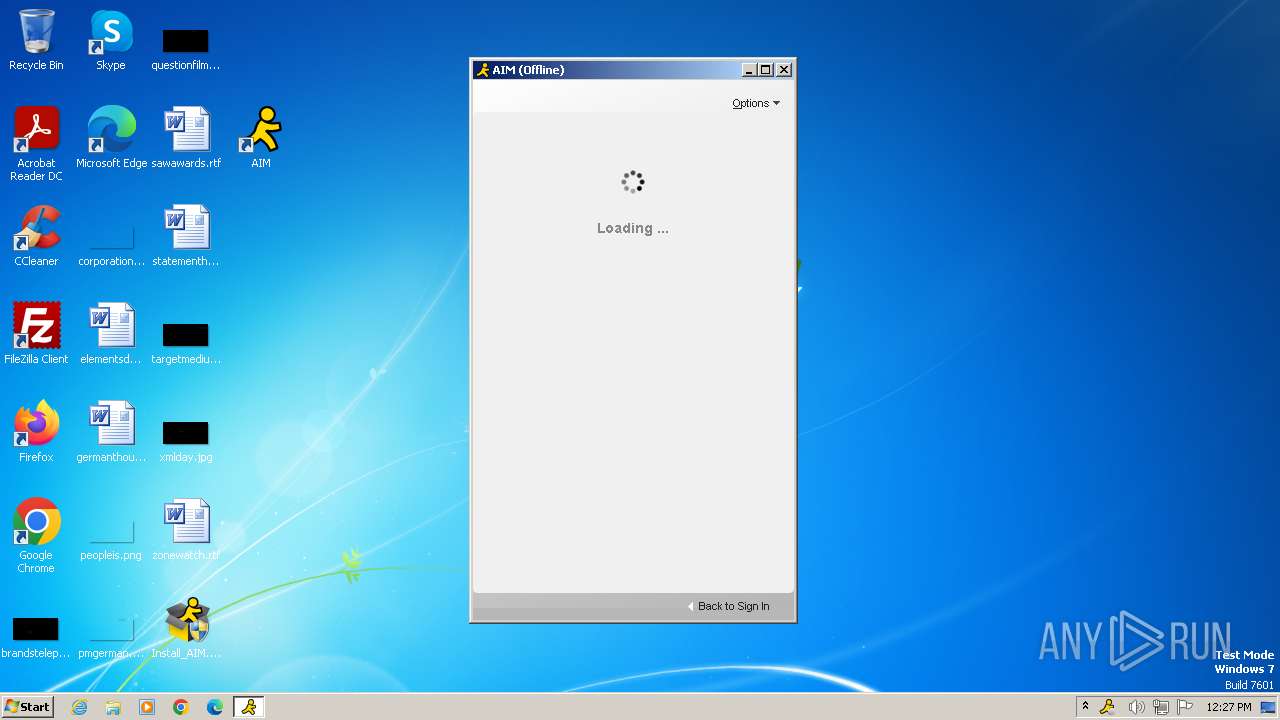1280x720 pixels.
Task: Show hidden system tray icons
Action: 1085,707
